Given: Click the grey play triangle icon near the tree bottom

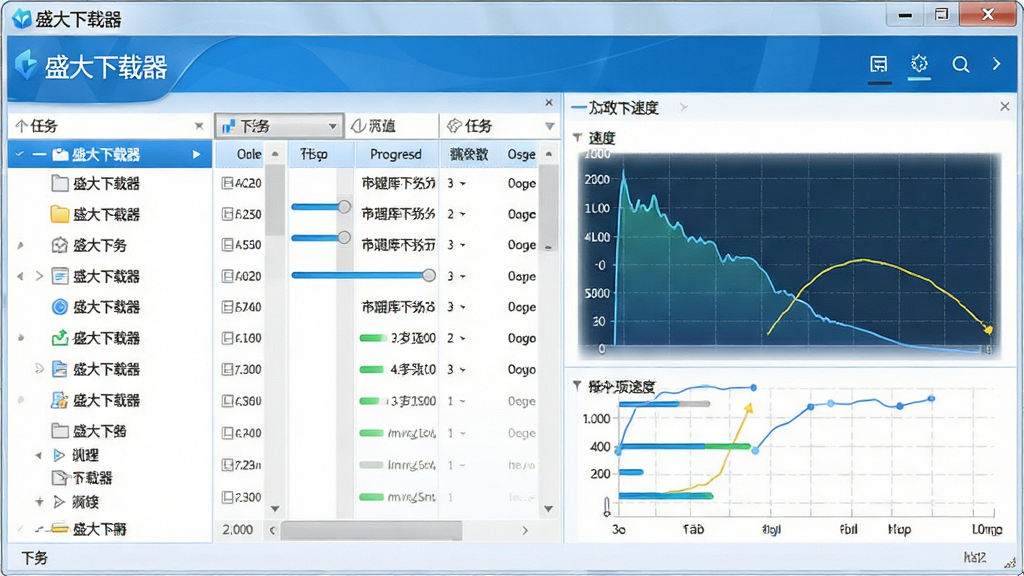Looking at the screenshot, I should coord(59,502).
